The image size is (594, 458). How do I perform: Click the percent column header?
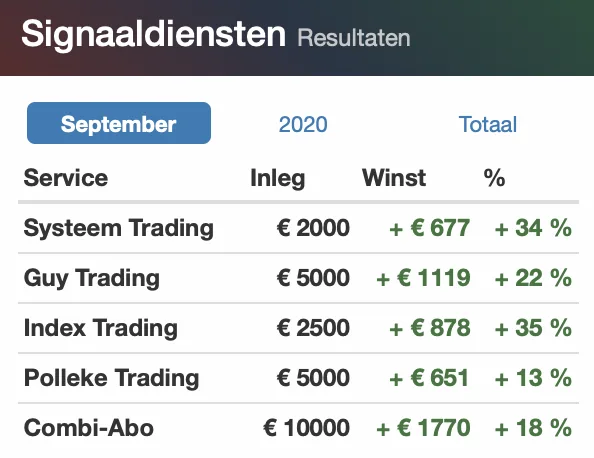coord(494,178)
